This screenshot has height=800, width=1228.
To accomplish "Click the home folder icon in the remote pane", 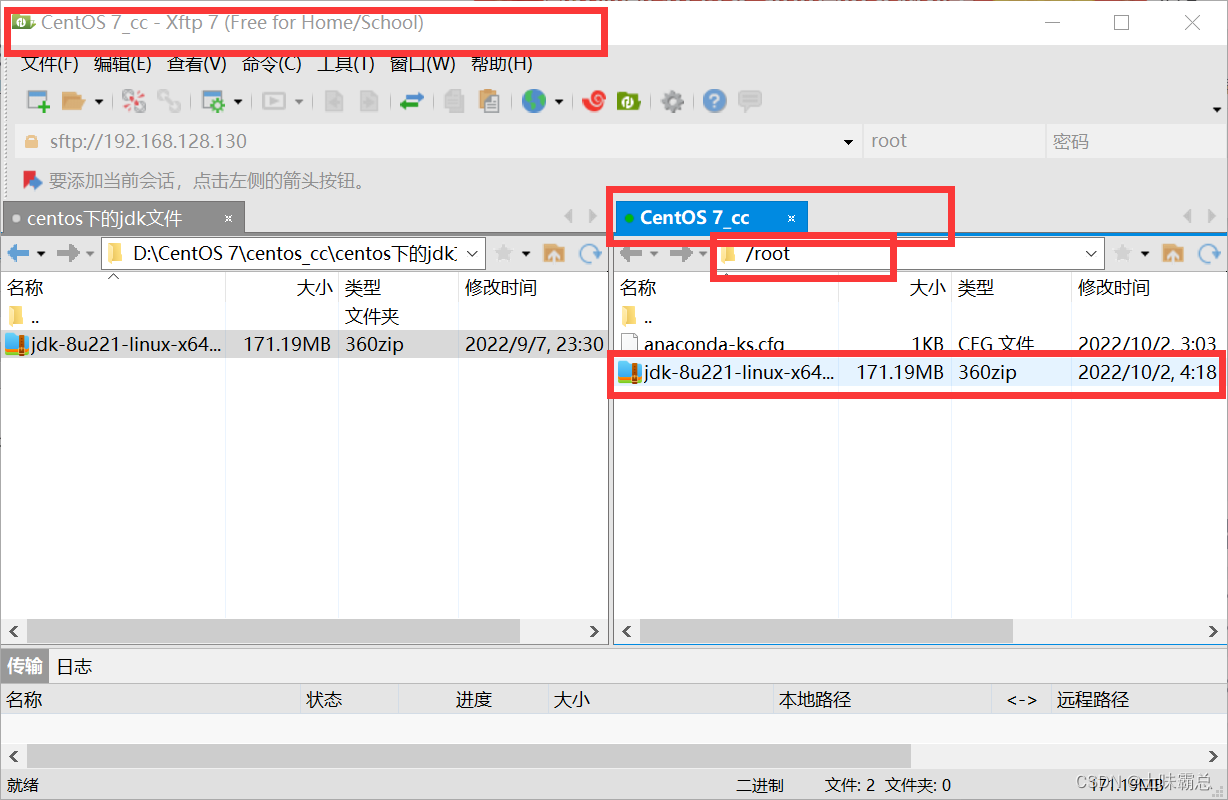I will coord(1173,253).
